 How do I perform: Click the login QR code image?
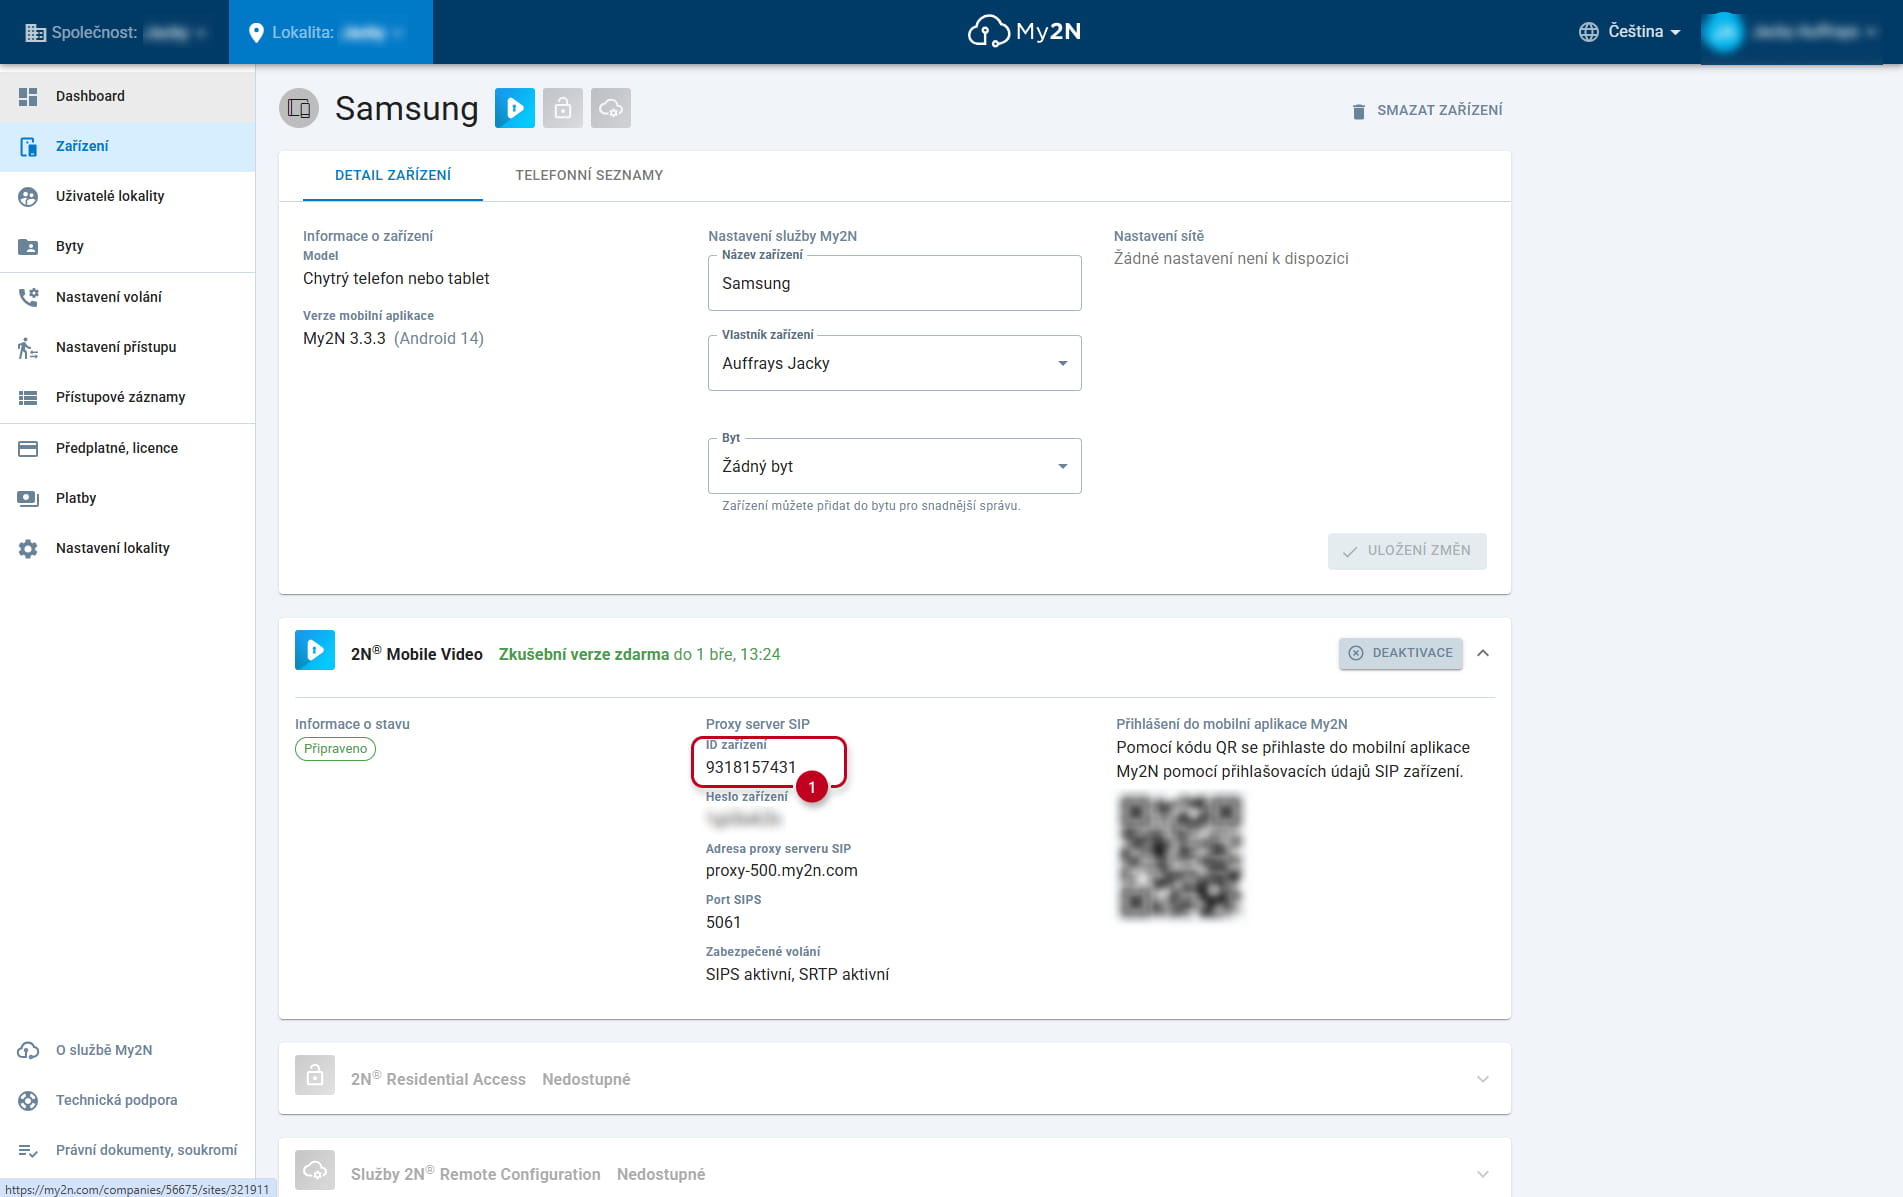tap(1180, 856)
